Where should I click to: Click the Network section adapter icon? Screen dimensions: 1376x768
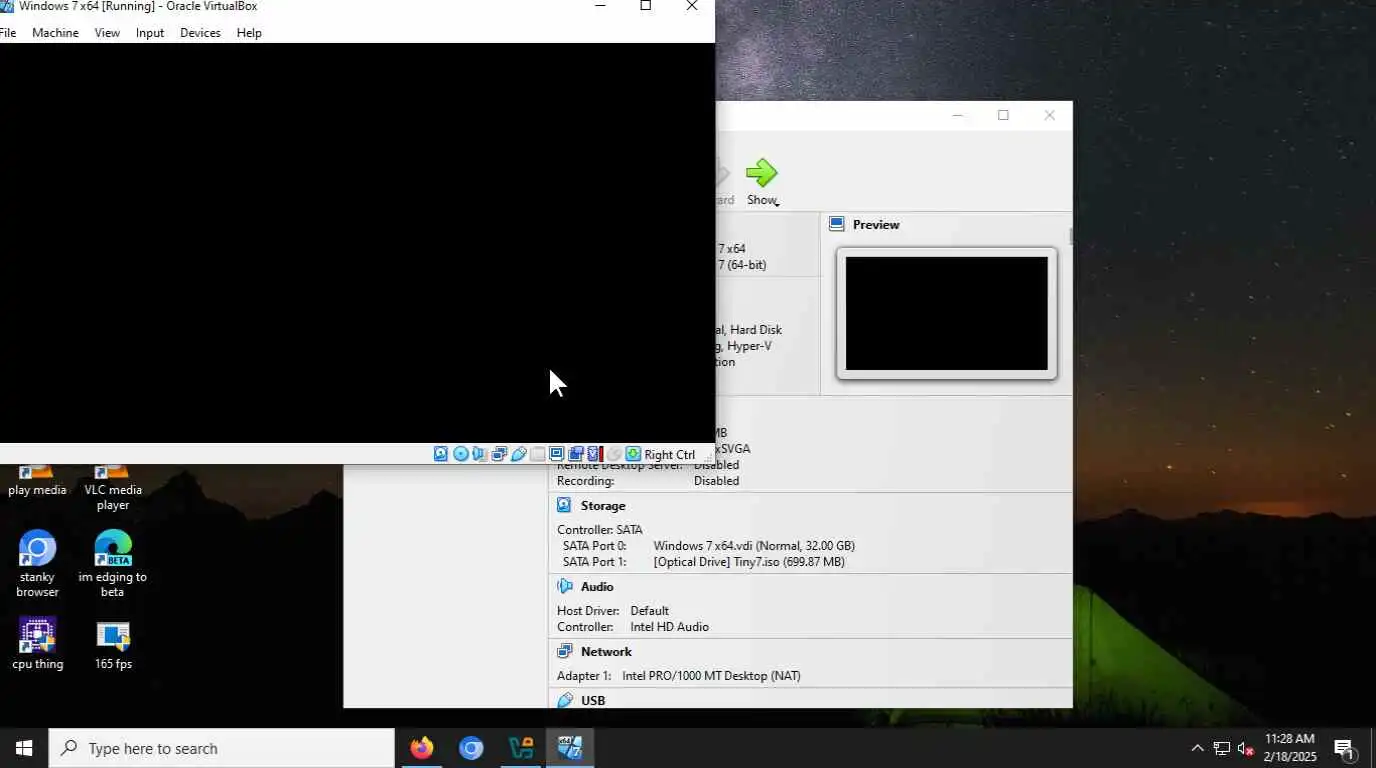tap(564, 651)
